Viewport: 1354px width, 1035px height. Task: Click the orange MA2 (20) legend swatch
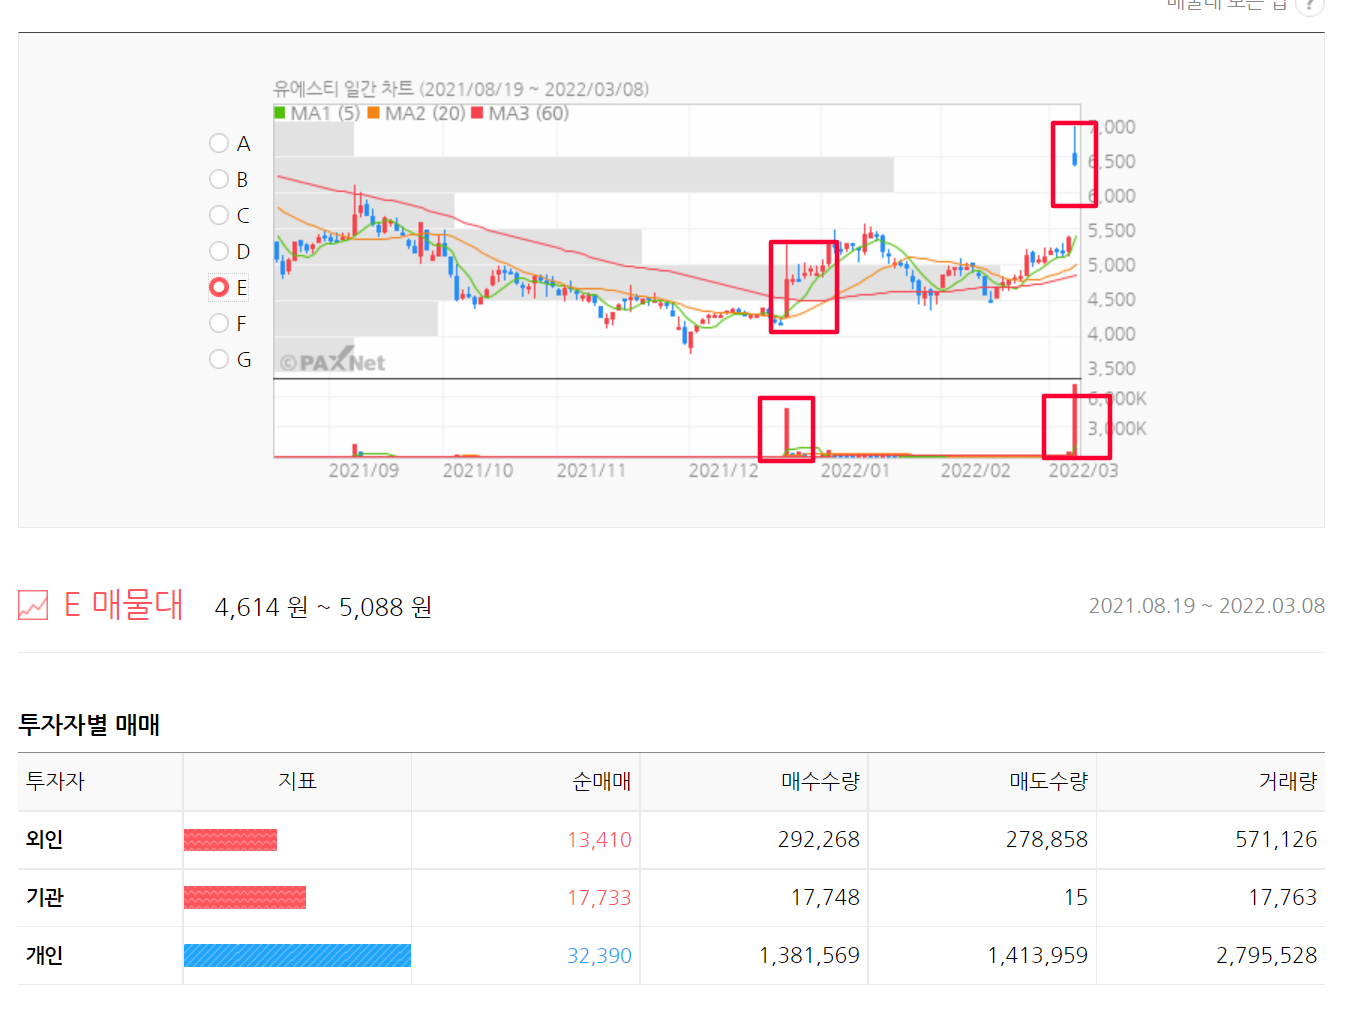[x=373, y=113]
